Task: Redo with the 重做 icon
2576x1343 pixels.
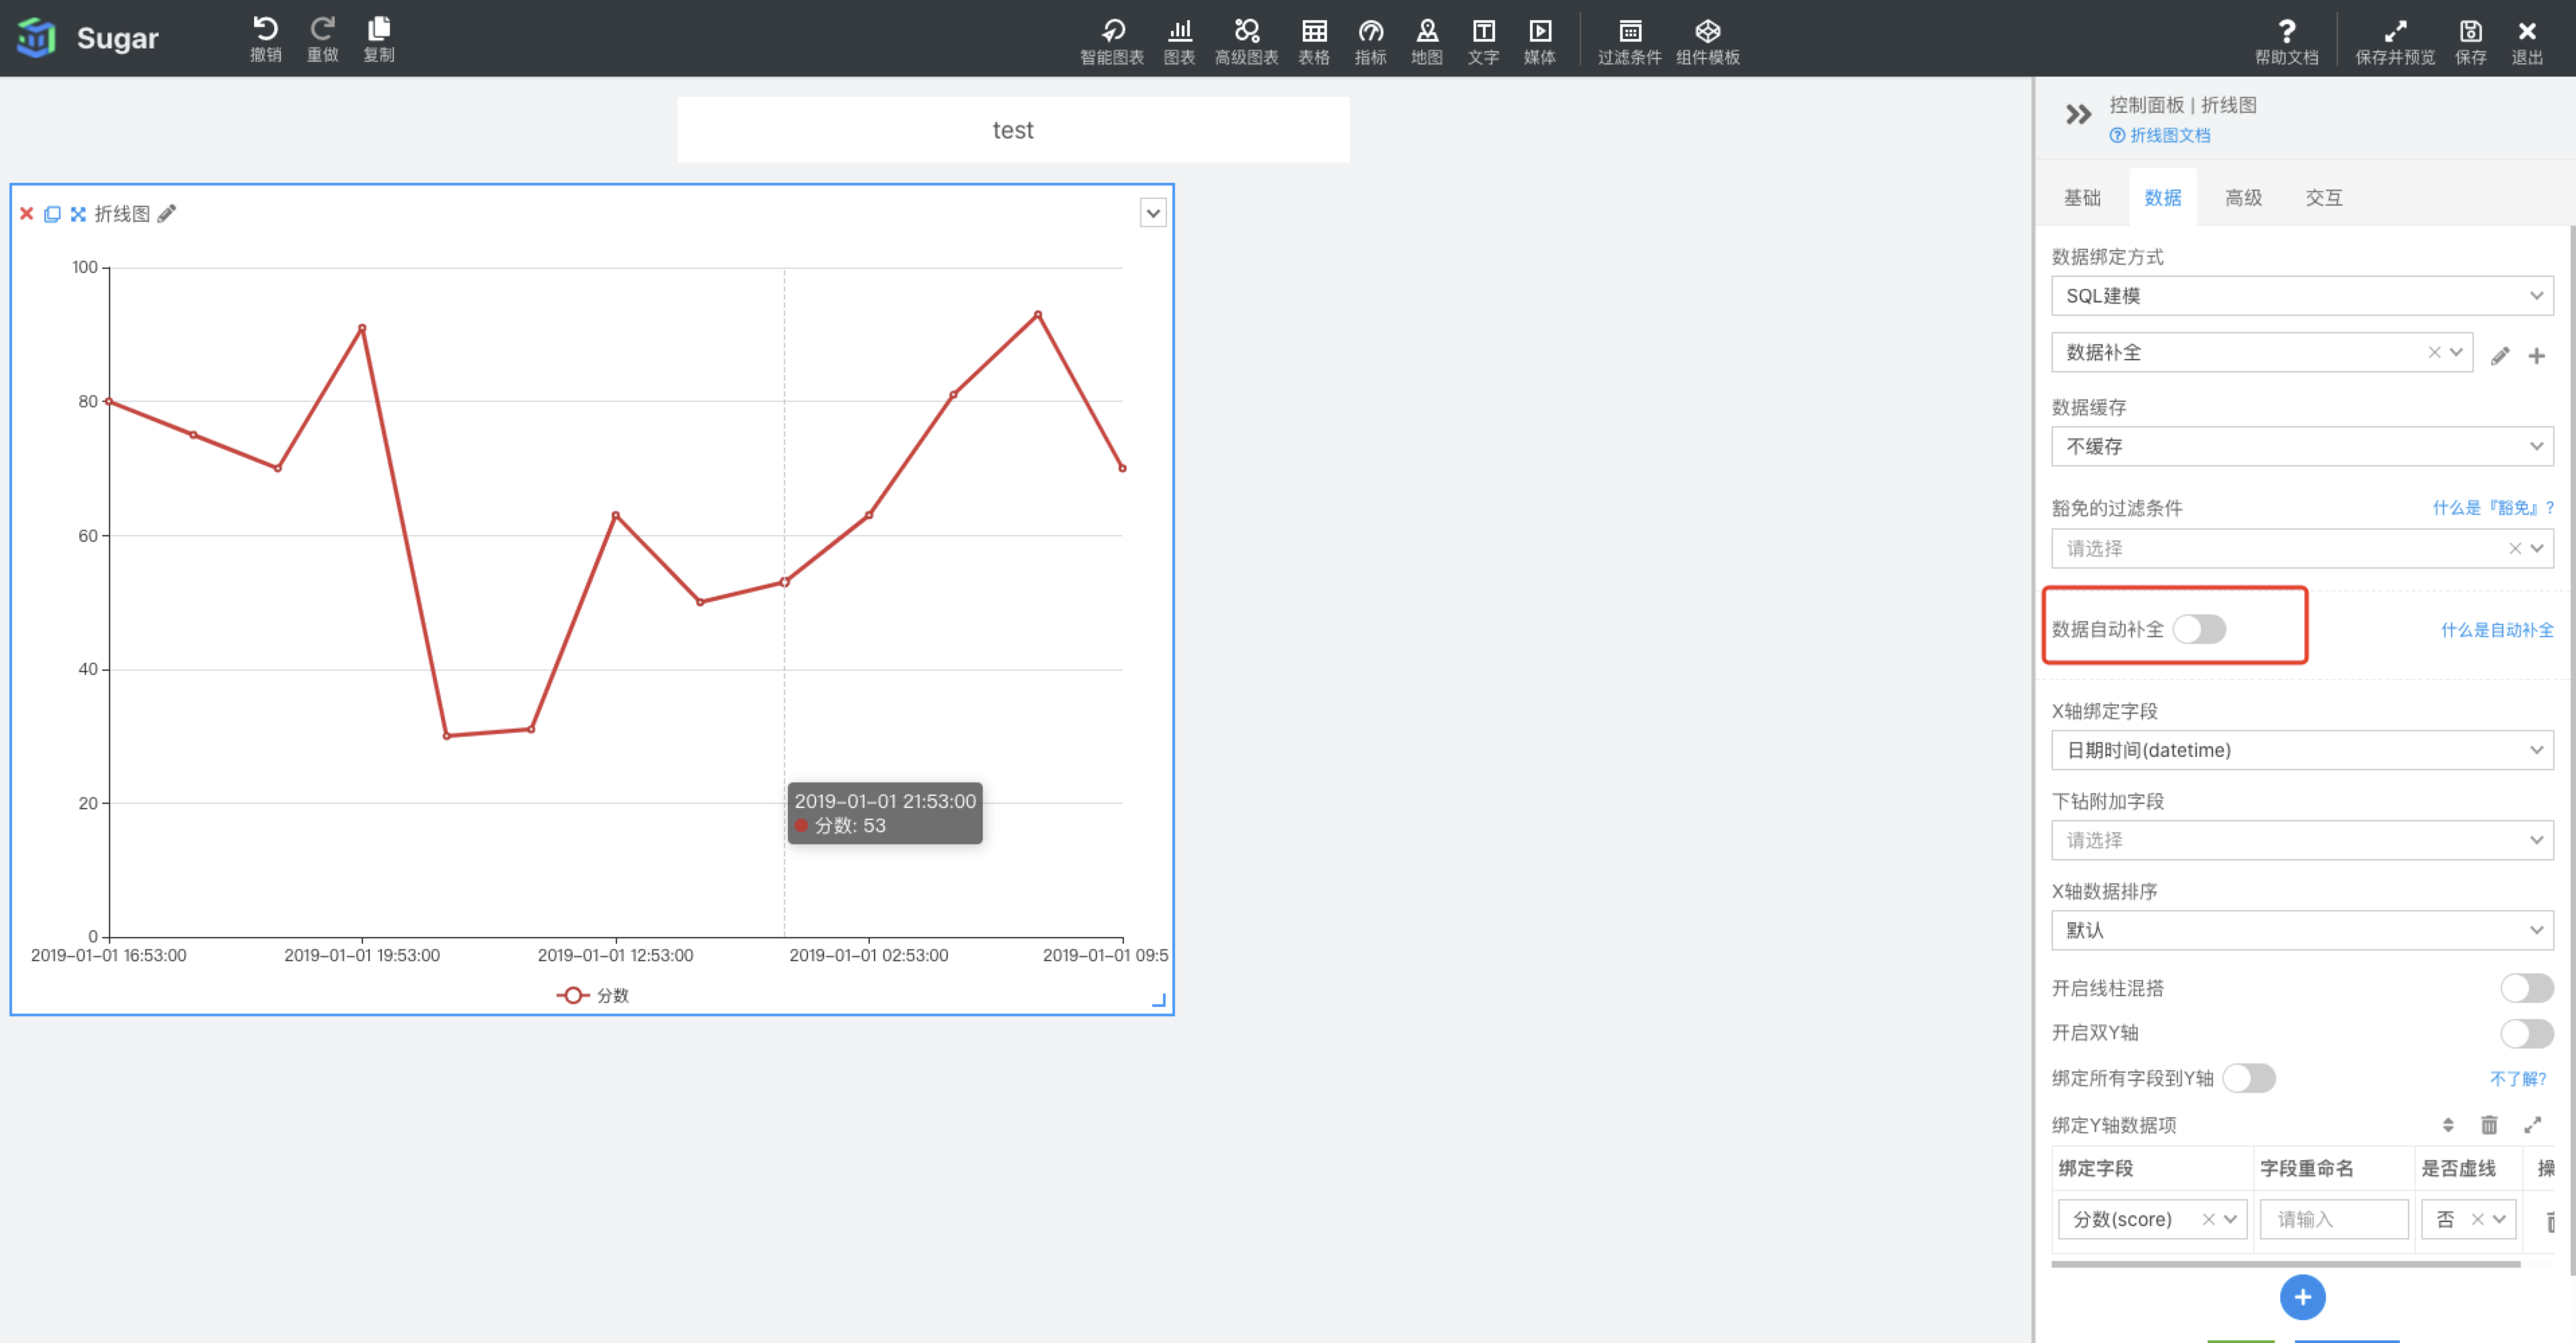Action: click(x=322, y=39)
